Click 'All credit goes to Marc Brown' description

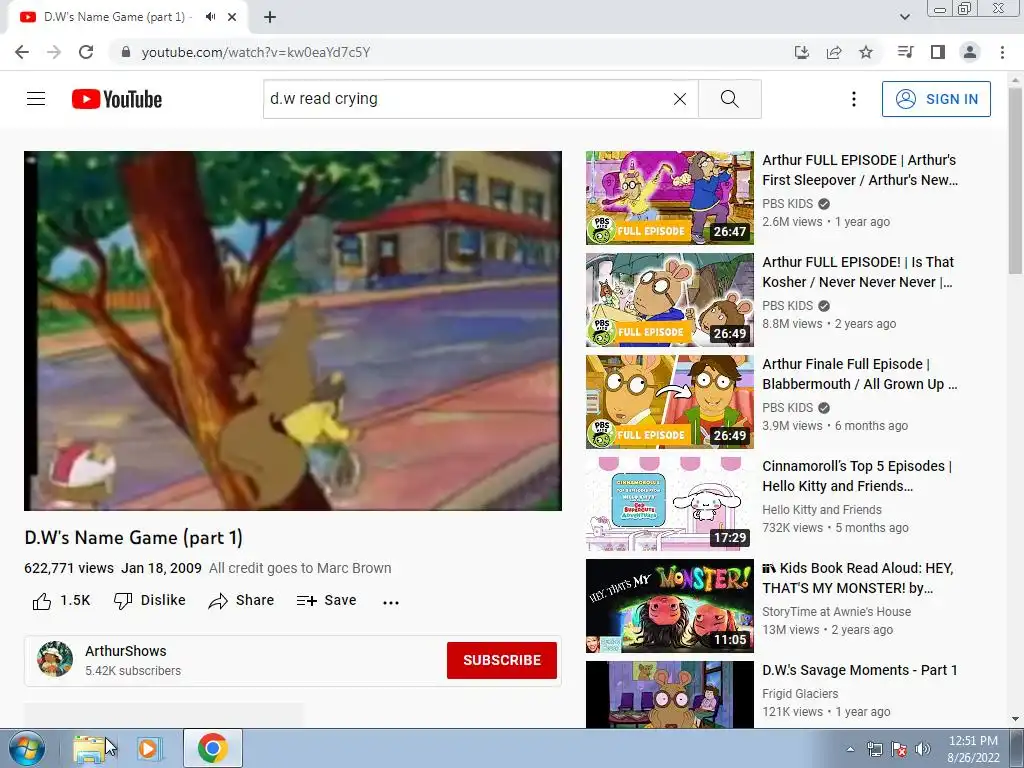(300, 568)
